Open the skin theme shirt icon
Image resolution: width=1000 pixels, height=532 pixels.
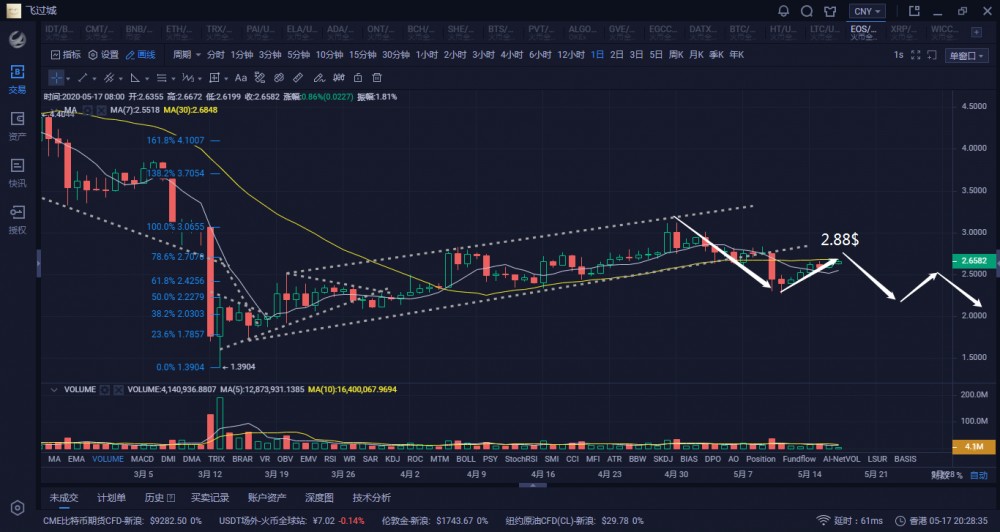coord(829,11)
